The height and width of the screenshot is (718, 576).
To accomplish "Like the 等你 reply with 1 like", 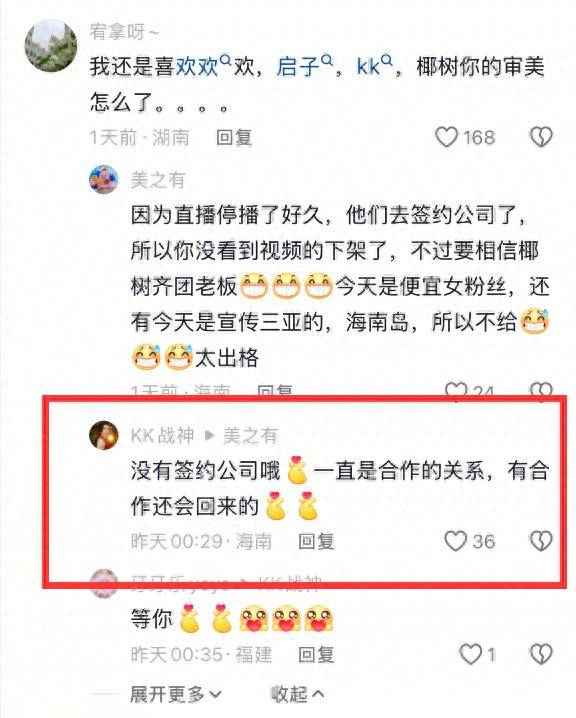I will pyautogui.click(x=470, y=654).
